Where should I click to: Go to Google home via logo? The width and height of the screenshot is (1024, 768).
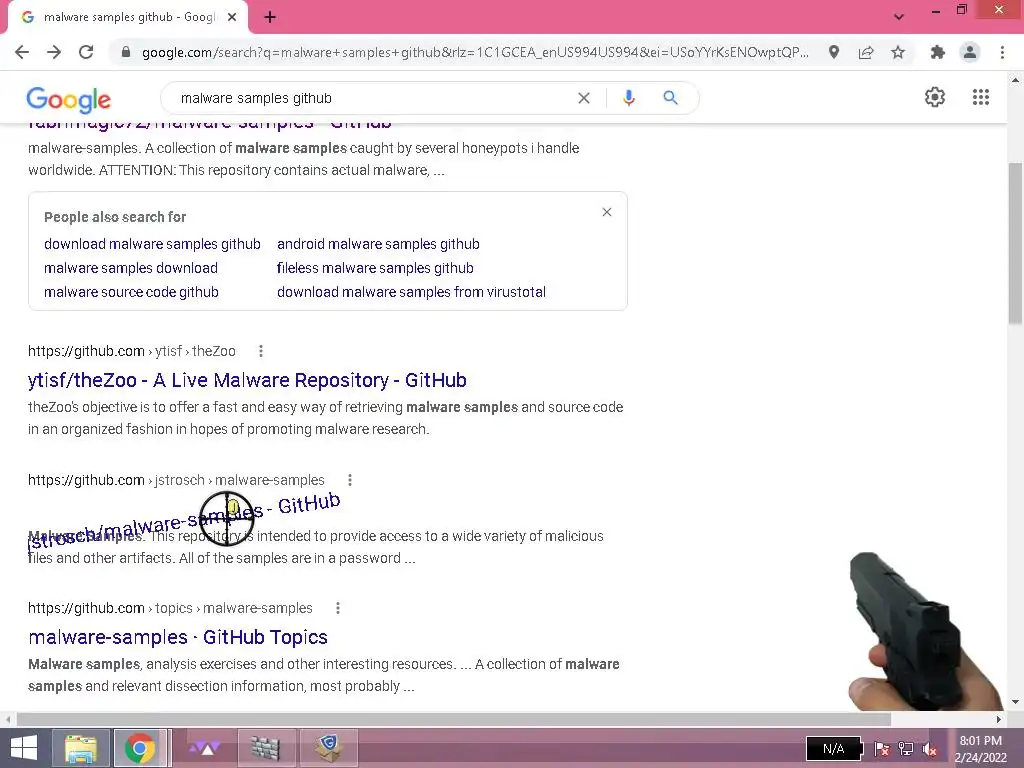coord(69,99)
